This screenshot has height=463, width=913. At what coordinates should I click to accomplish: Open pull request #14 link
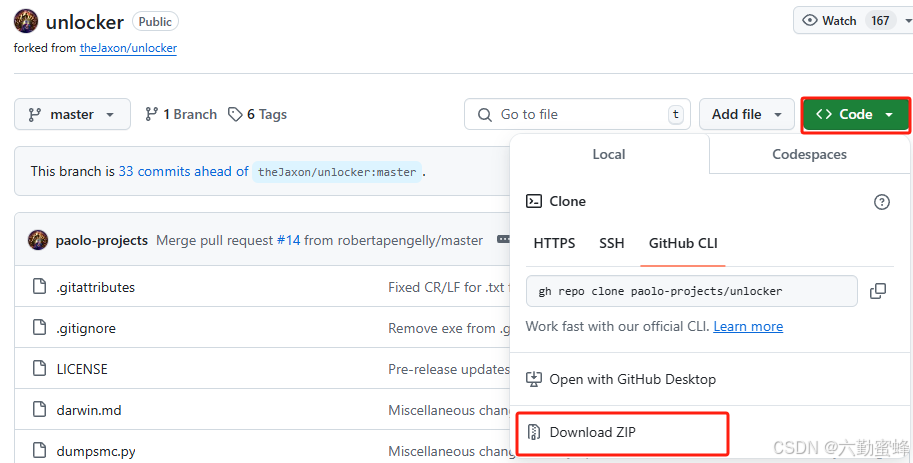288,241
